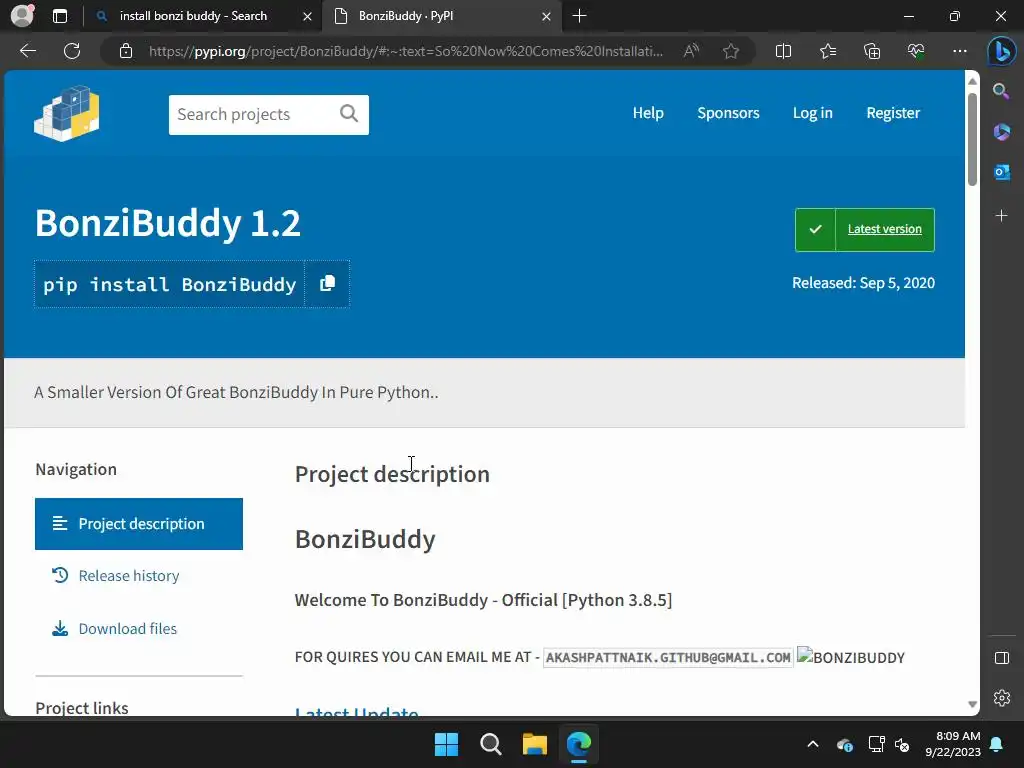Screen dimensions: 1024x768
Task: Click the scrollbar down arrow
Action: [972, 704]
